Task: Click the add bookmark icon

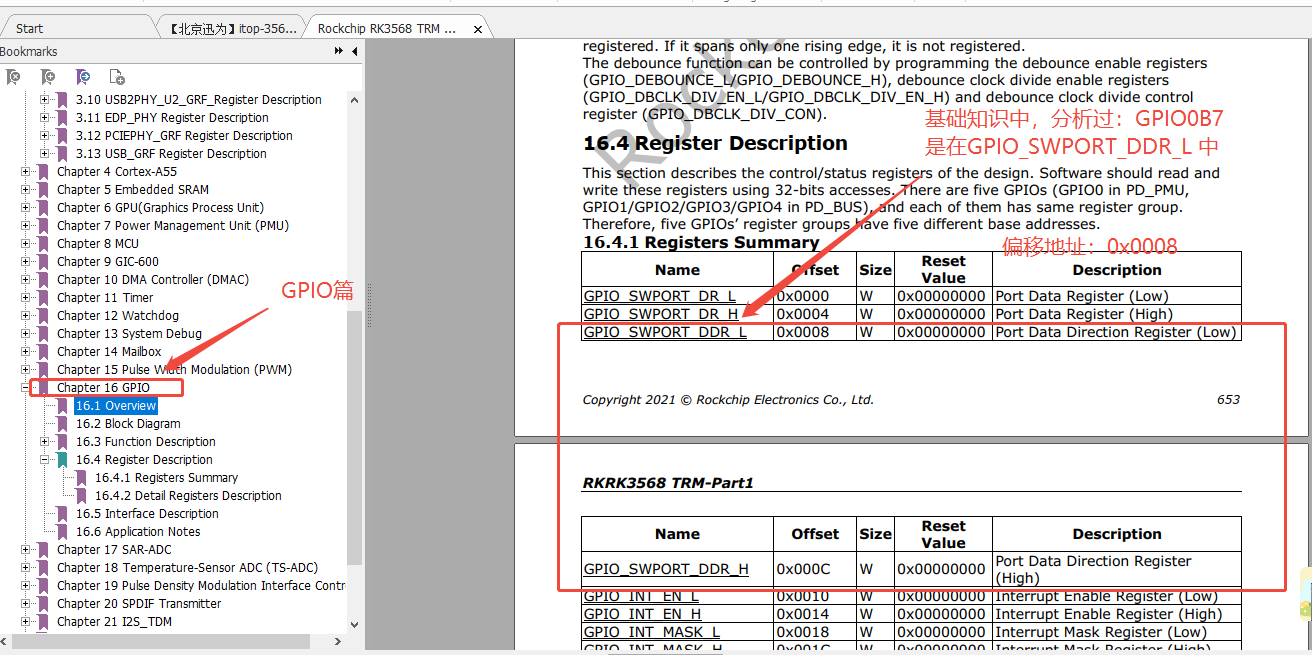Action: pos(47,76)
